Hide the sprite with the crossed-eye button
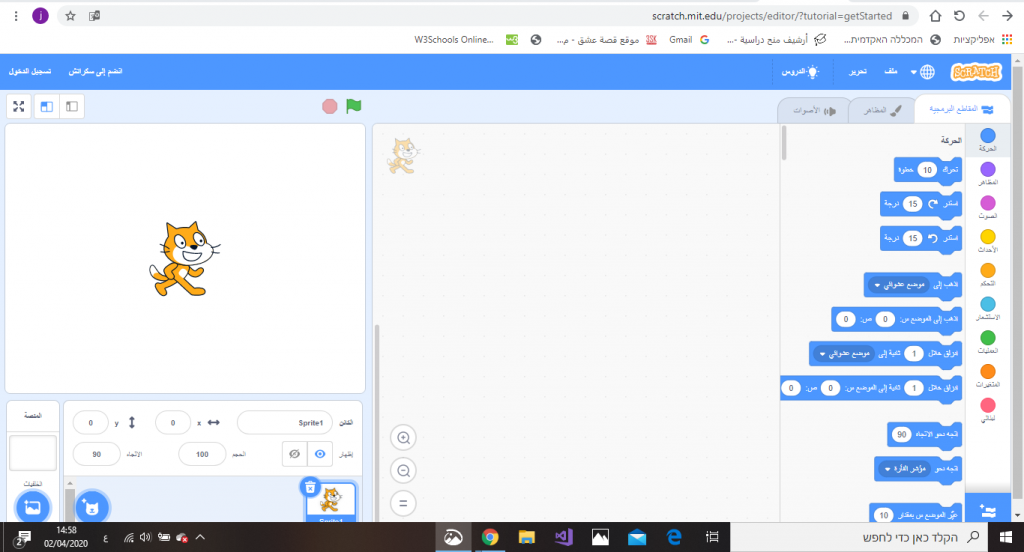This screenshot has height=552, width=1024. (x=295, y=454)
